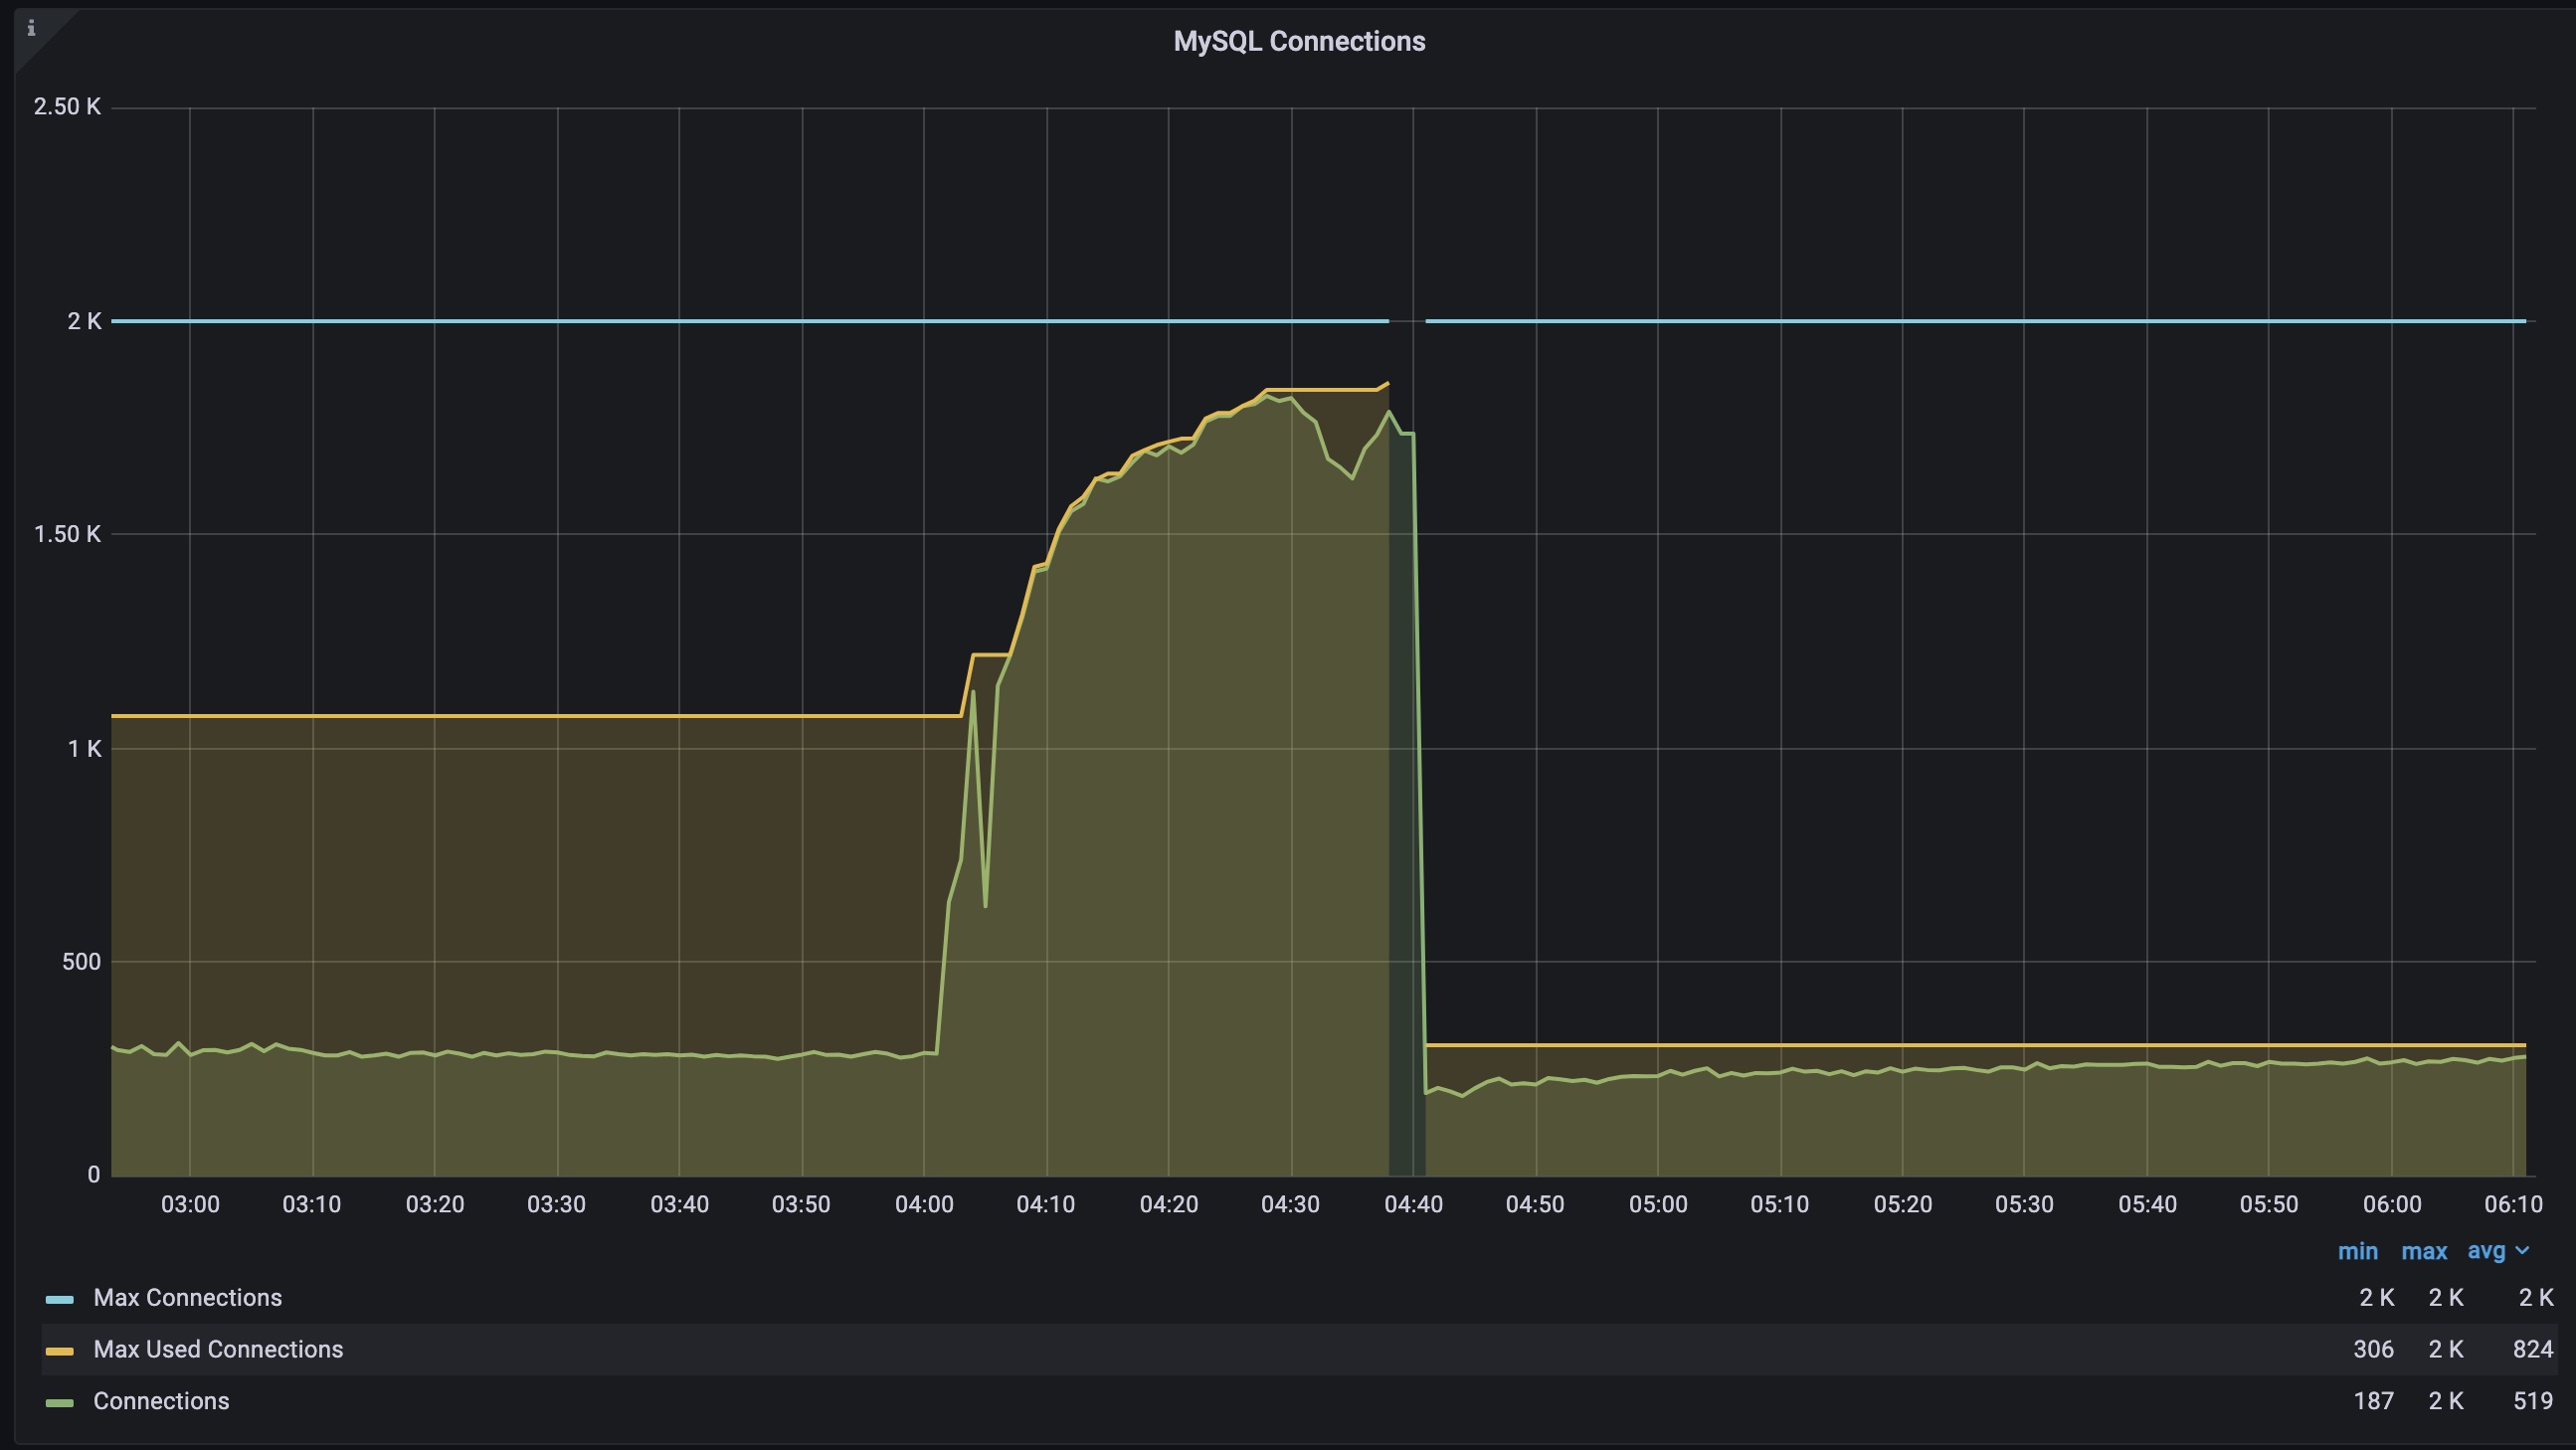2576x1450 pixels.
Task: Toggle the Connections series label in legend
Action: click(161, 1402)
